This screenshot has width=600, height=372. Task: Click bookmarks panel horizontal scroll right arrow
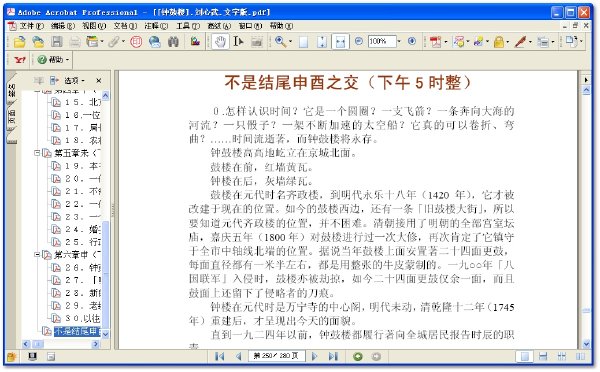96,344
